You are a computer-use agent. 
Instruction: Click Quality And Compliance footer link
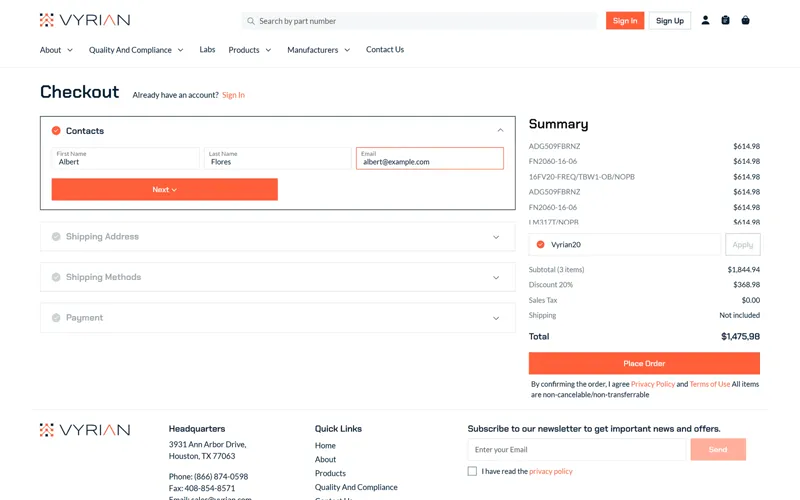(x=356, y=487)
